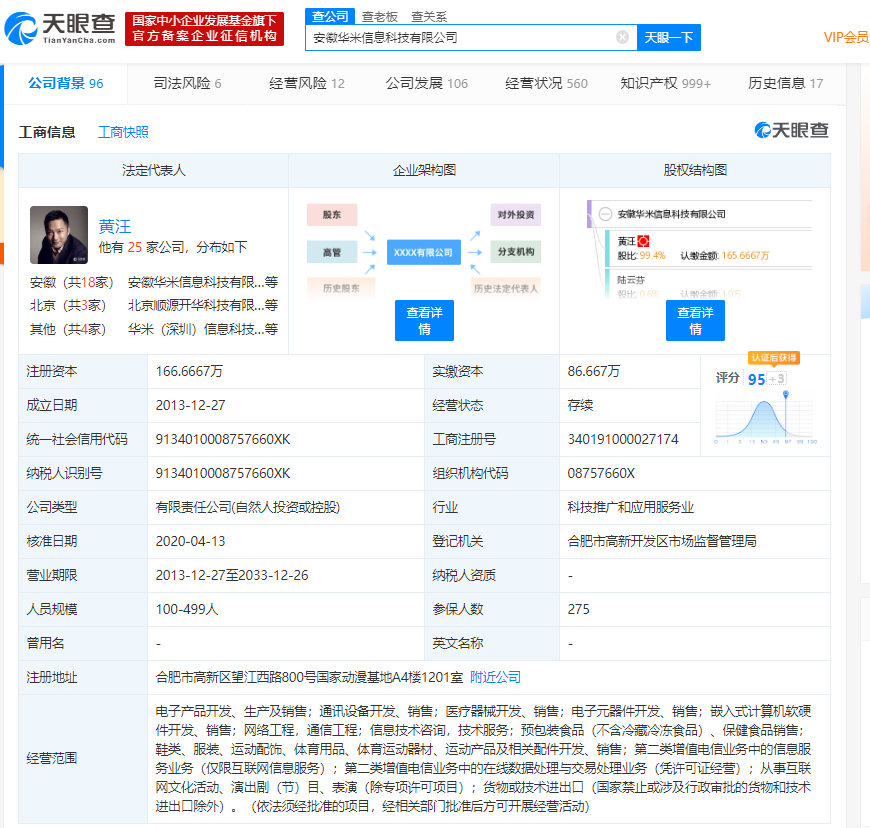Click the red badge icon beside shareholder 黄汪
This screenshot has height=828, width=870.
[644, 241]
